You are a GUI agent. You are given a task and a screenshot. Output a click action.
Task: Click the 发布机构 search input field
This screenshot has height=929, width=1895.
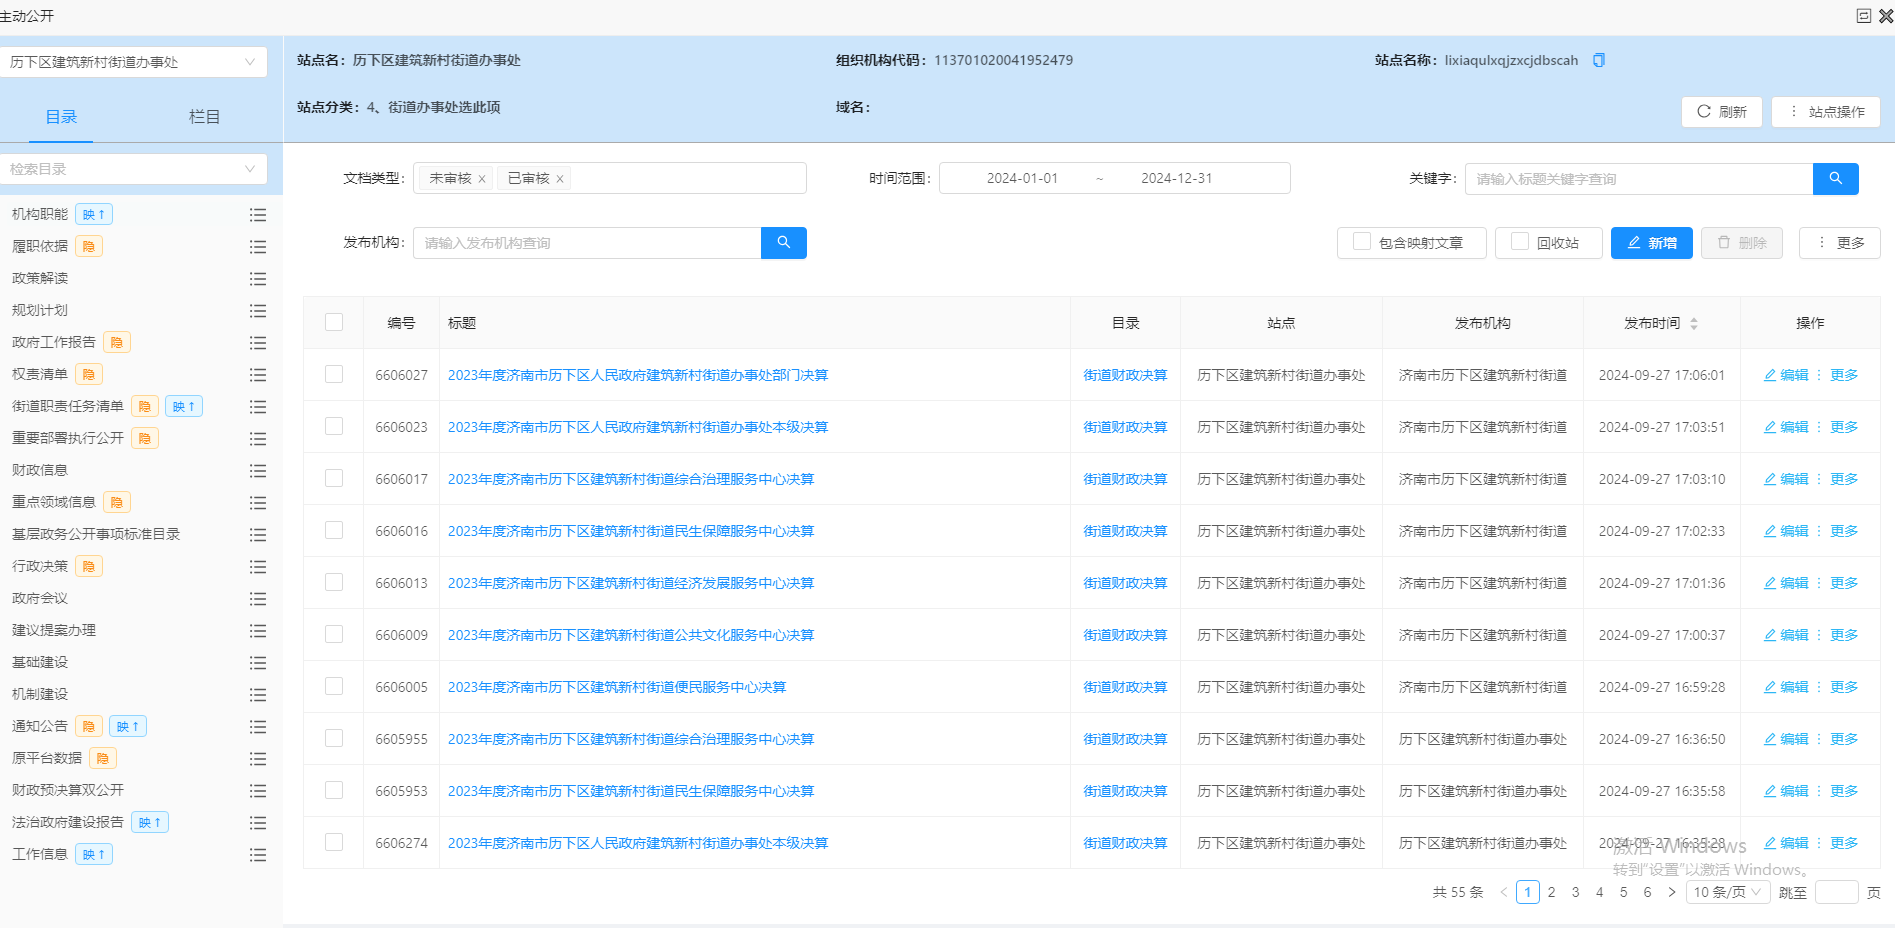[x=587, y=243]
